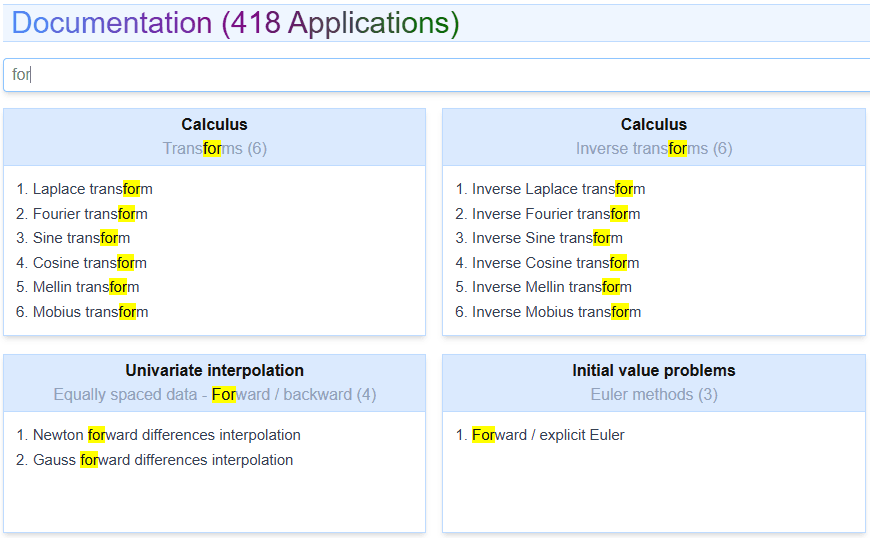The height and width of the screenshot is (538, 870).
Task: Open the Inverse Sine transform entry
Action: (x=547, y=238)
